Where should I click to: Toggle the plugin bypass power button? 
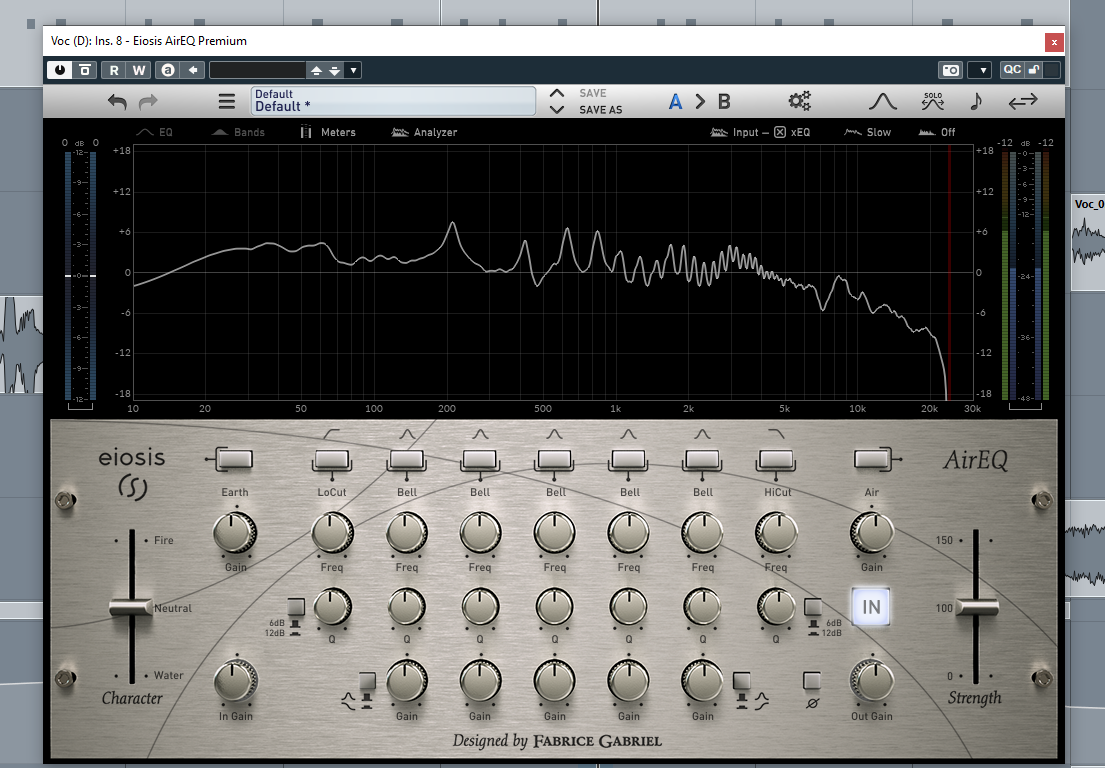60,70
